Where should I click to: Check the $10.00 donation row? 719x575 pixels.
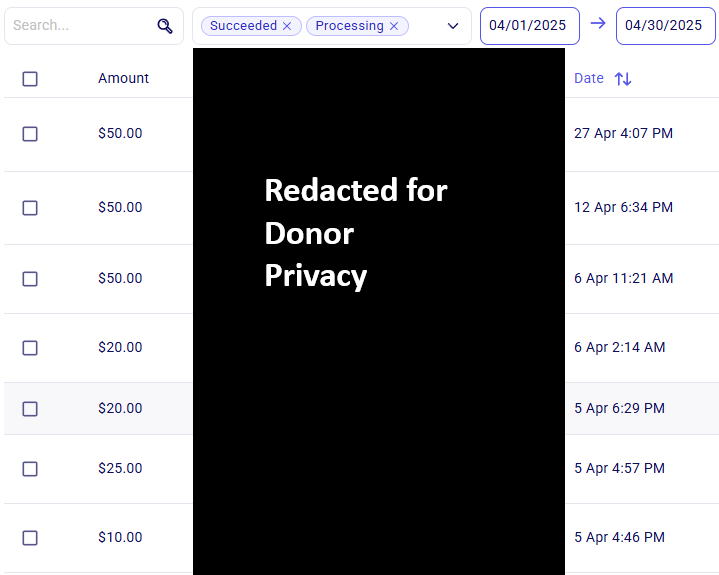pos(30,538)
